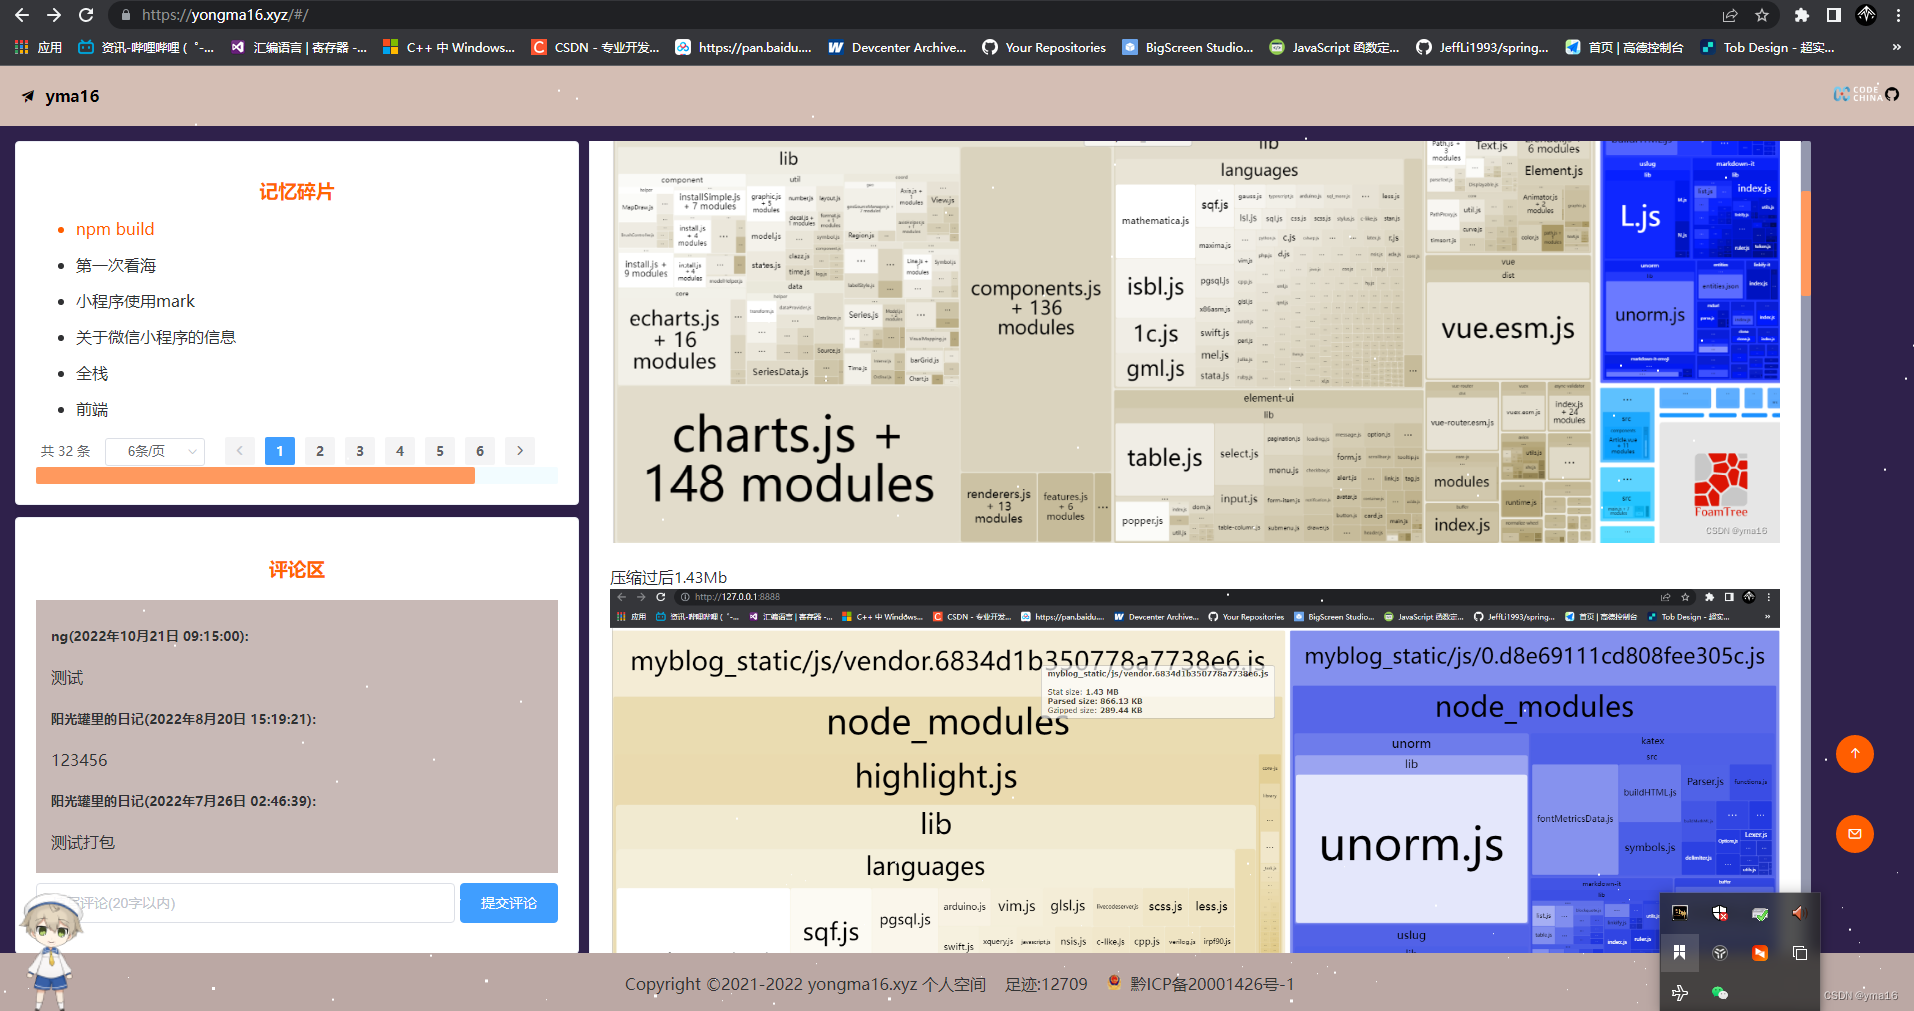This screenshot has width=1914, height=1011.
Task: Open the 6条/页 page size dropdown
Action: [155, 451]
